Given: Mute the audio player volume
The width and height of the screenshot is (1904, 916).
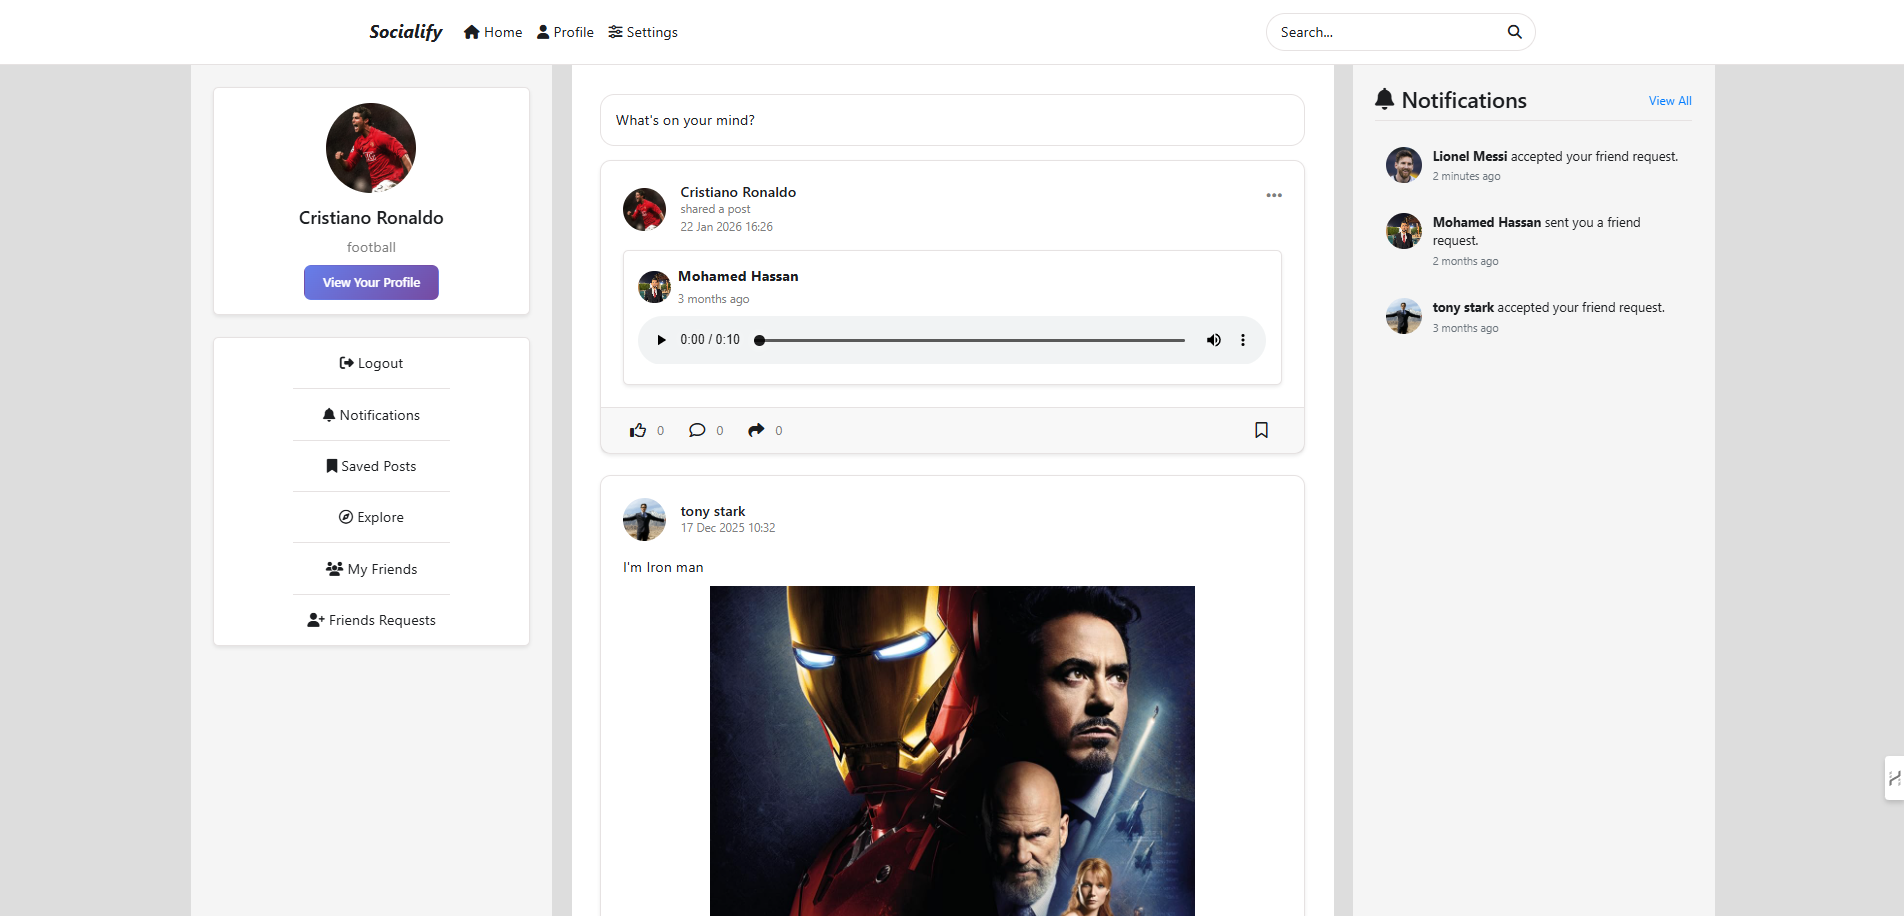Looking at the screenshot, I should click(1213, 340).
